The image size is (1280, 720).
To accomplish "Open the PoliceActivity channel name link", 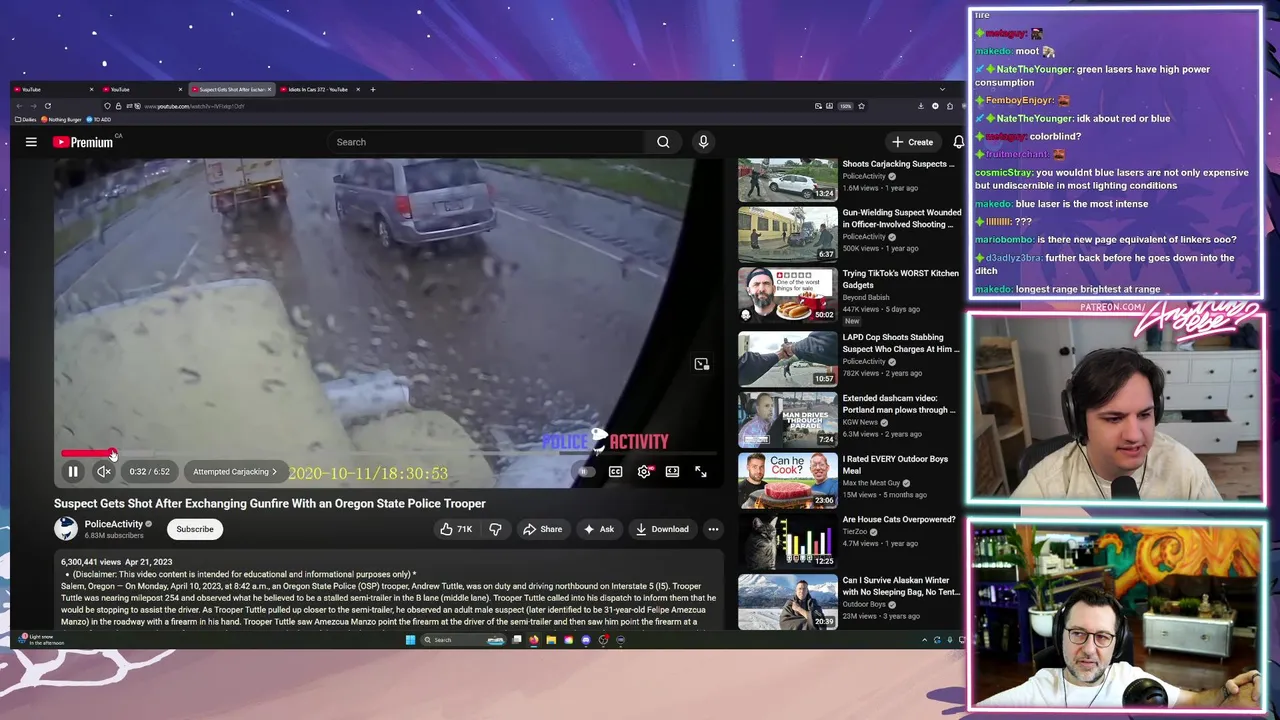I will click(x=113, y=524).
